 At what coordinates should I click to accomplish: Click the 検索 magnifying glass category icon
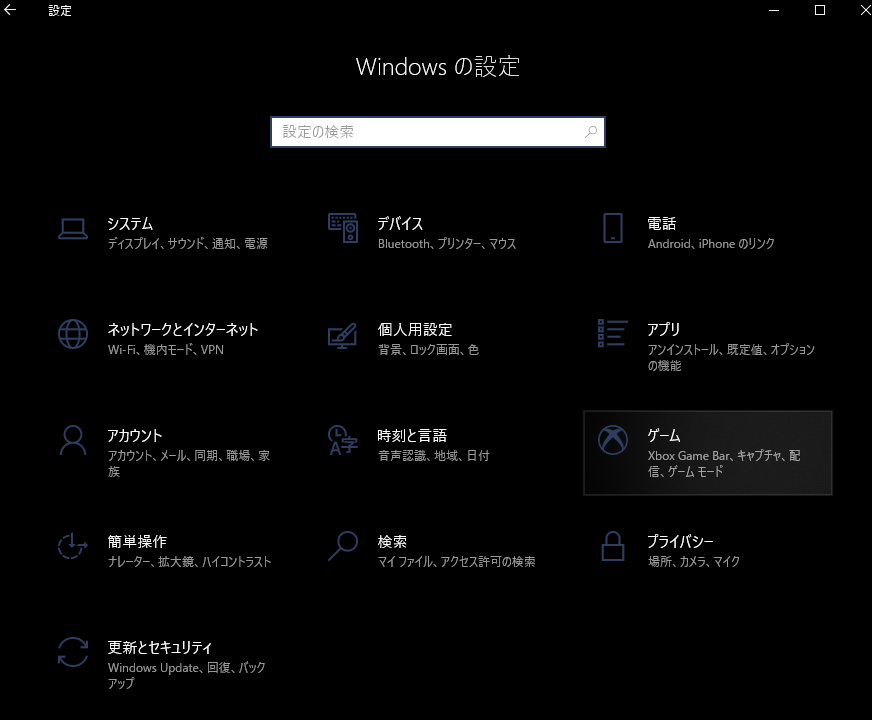pyautogui.click(x=343, y=546)
